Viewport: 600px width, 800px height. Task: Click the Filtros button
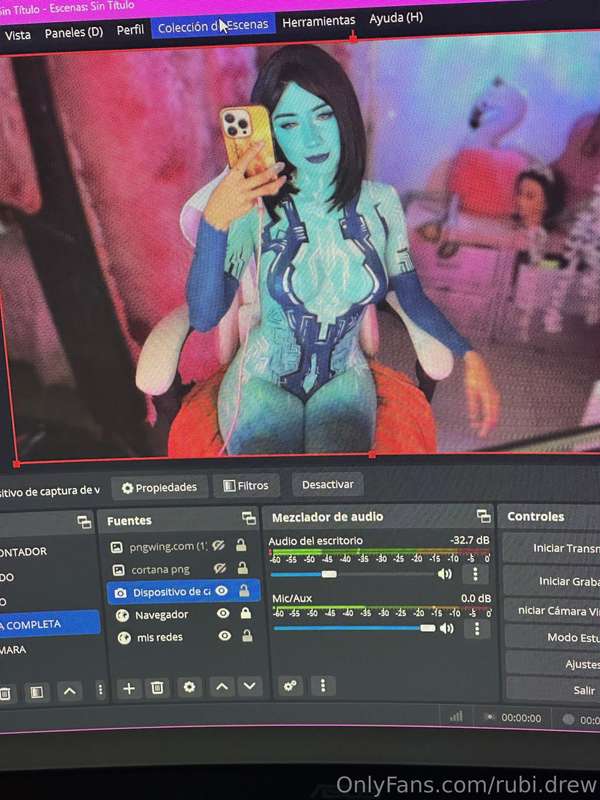(x=246, y=486)
